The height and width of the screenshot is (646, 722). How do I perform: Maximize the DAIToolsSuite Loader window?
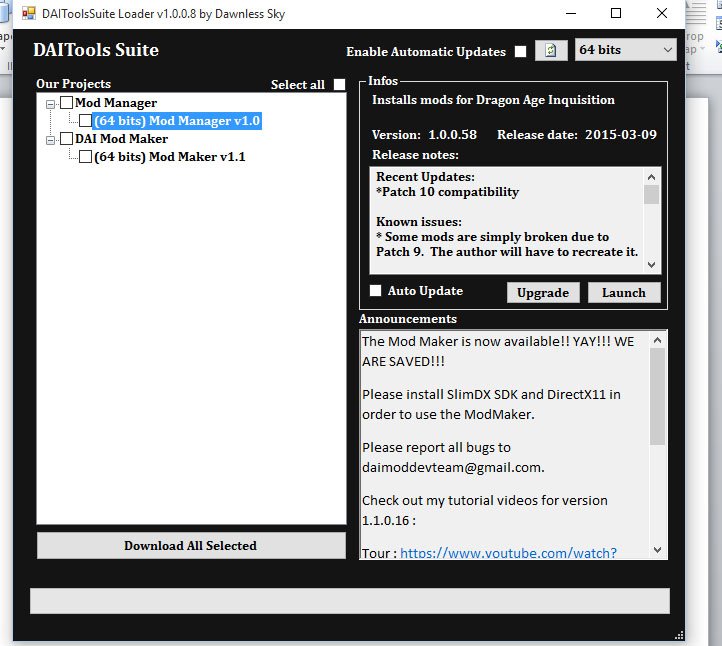coord(616,13)
